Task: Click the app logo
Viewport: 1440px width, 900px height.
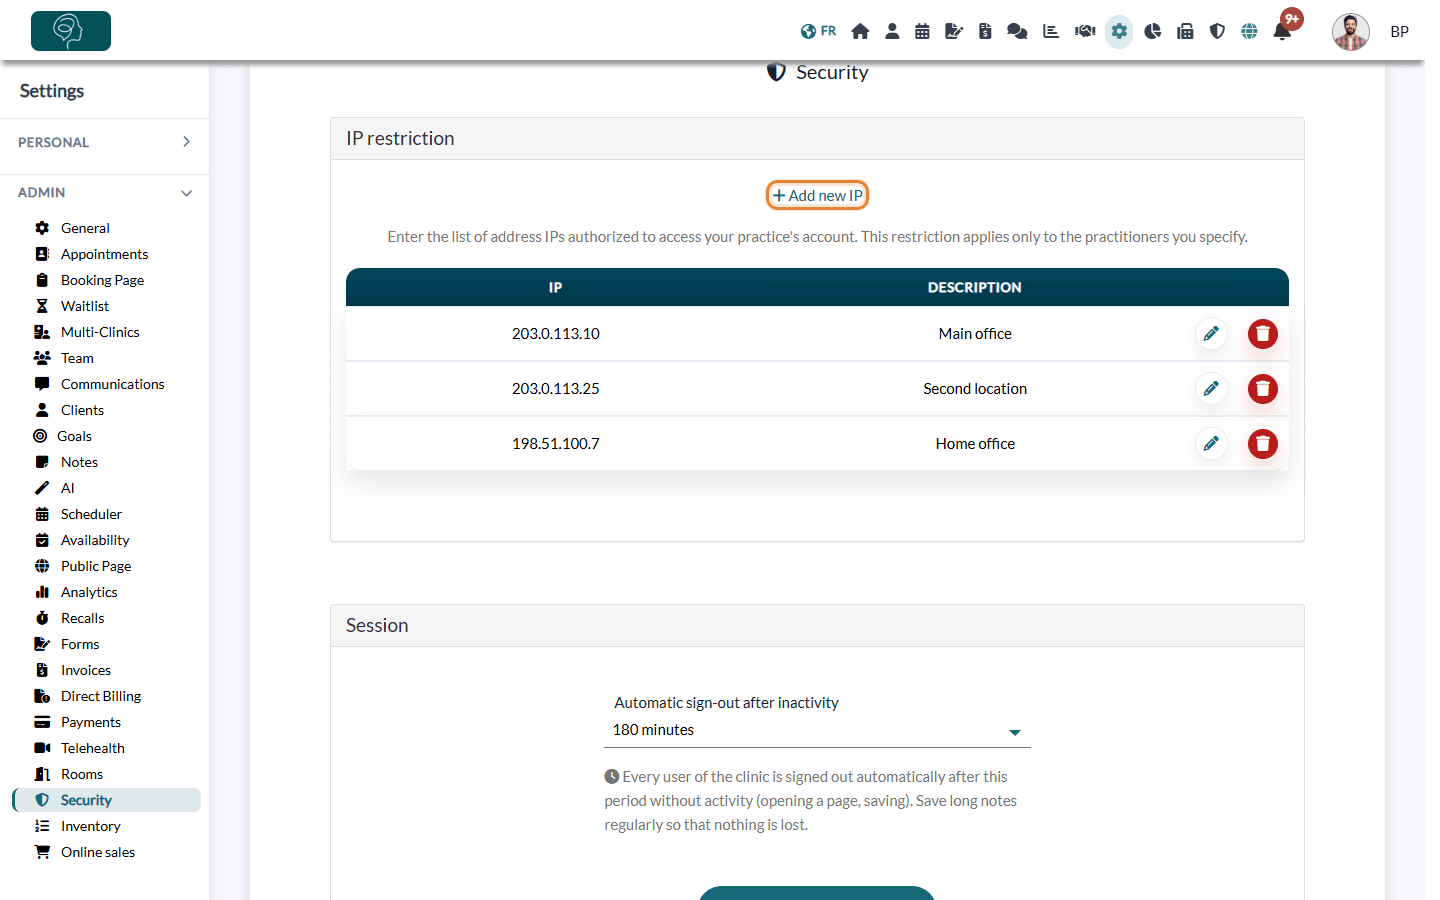Action: (x=71, y=31)
